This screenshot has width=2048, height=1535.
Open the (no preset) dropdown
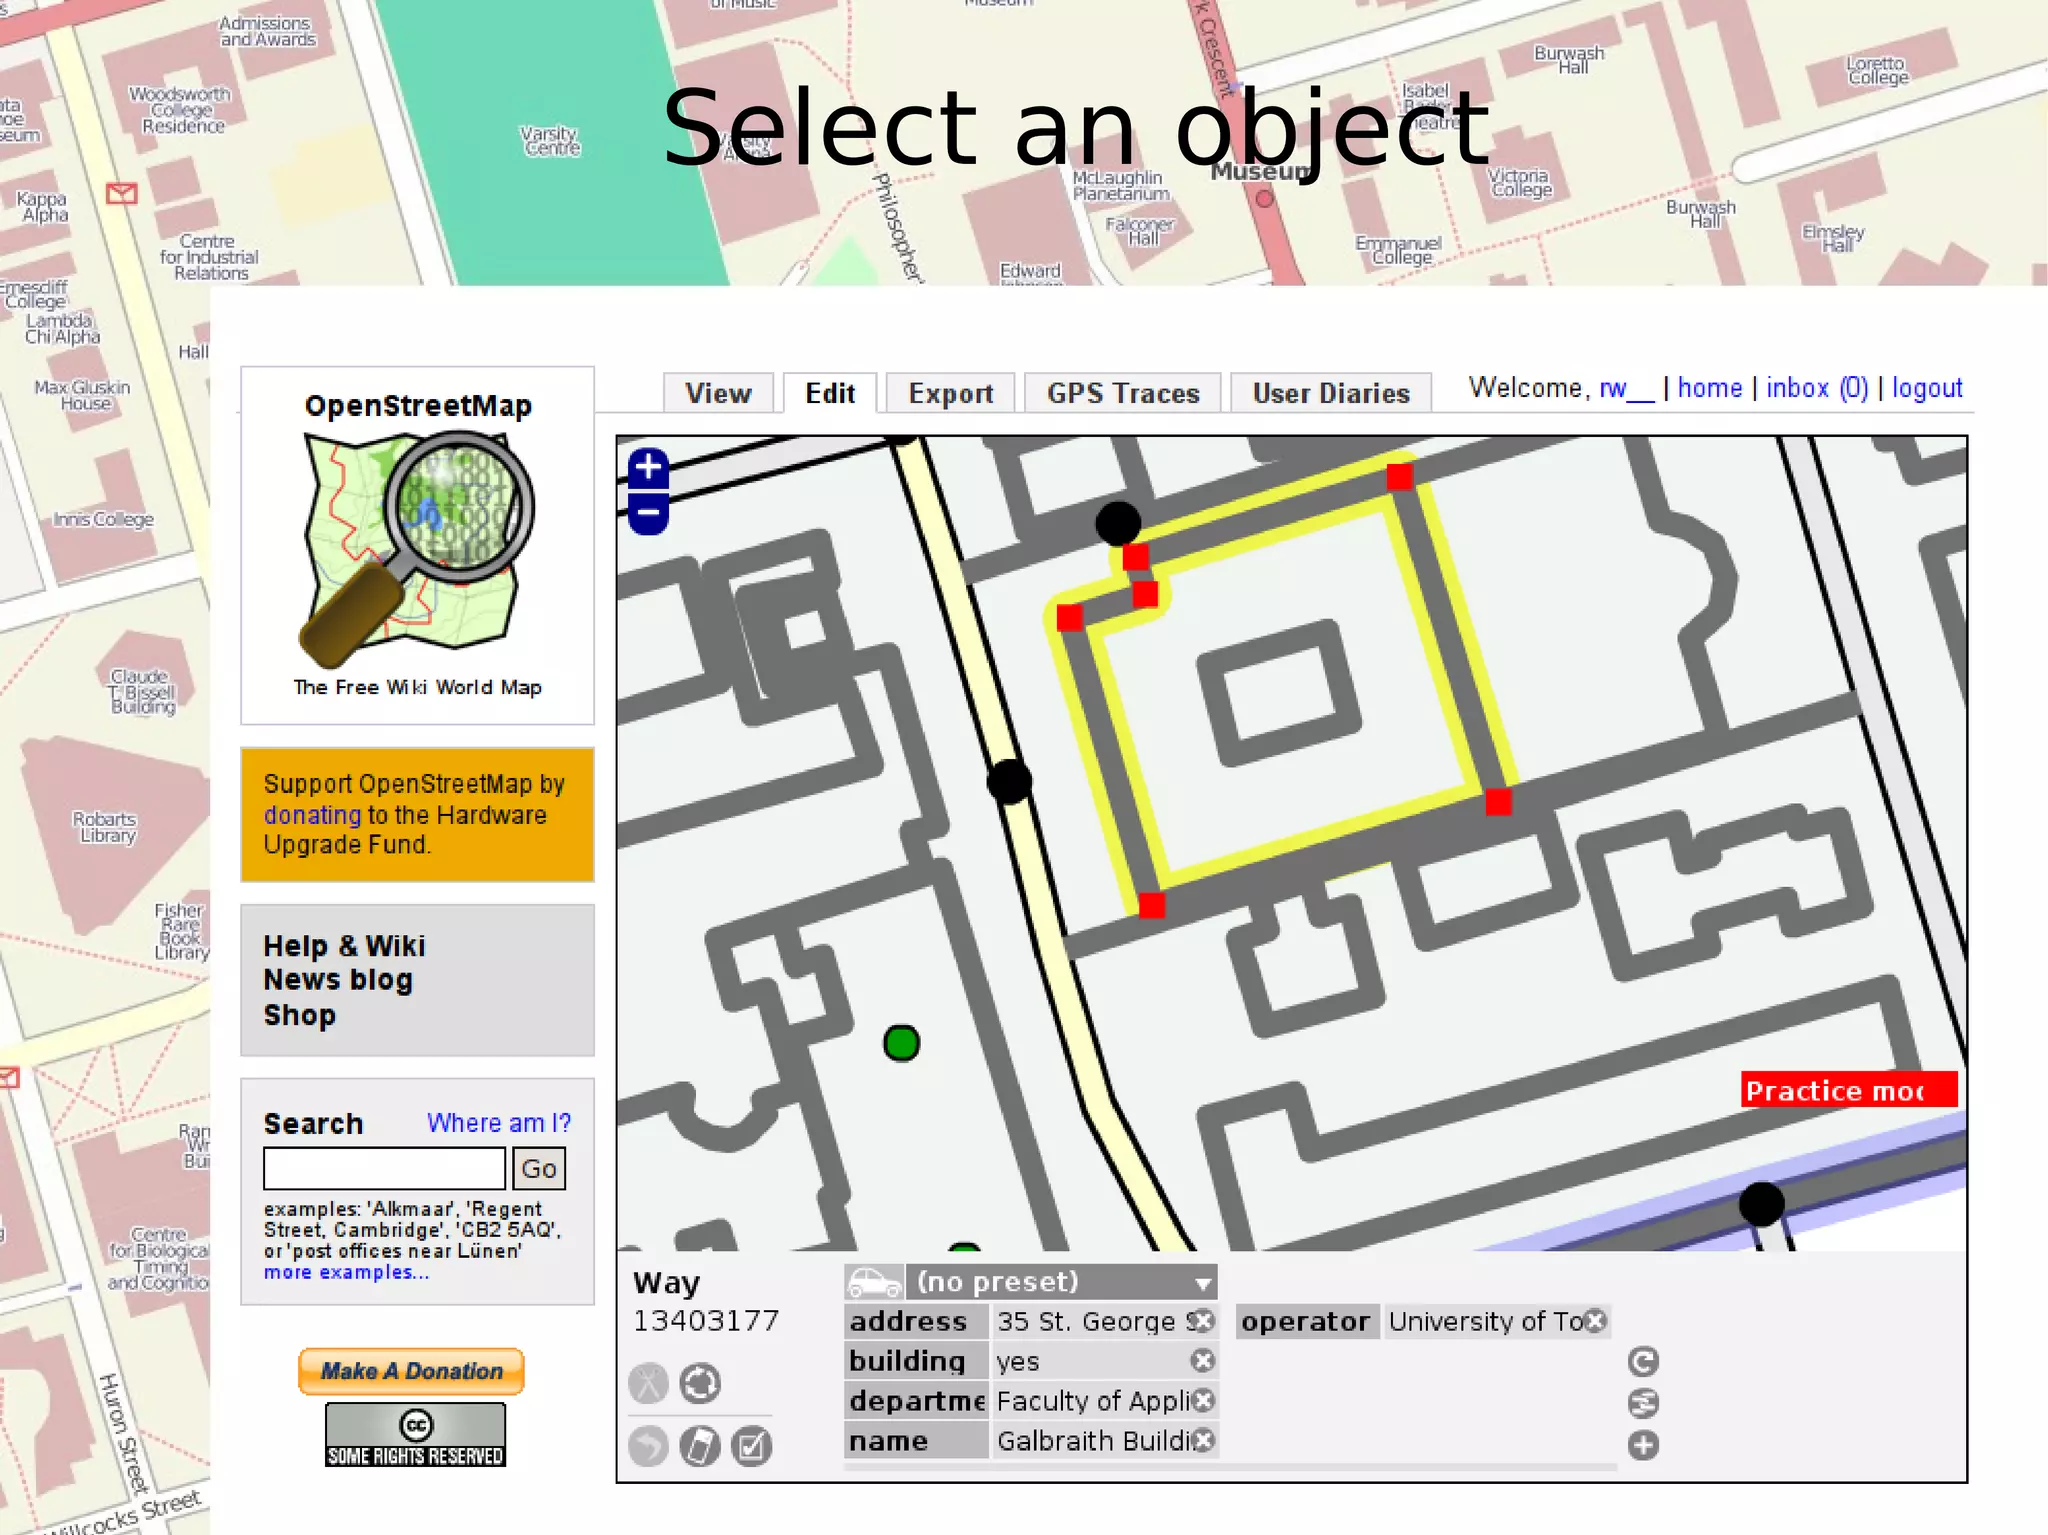[x=1060, y=1282]
